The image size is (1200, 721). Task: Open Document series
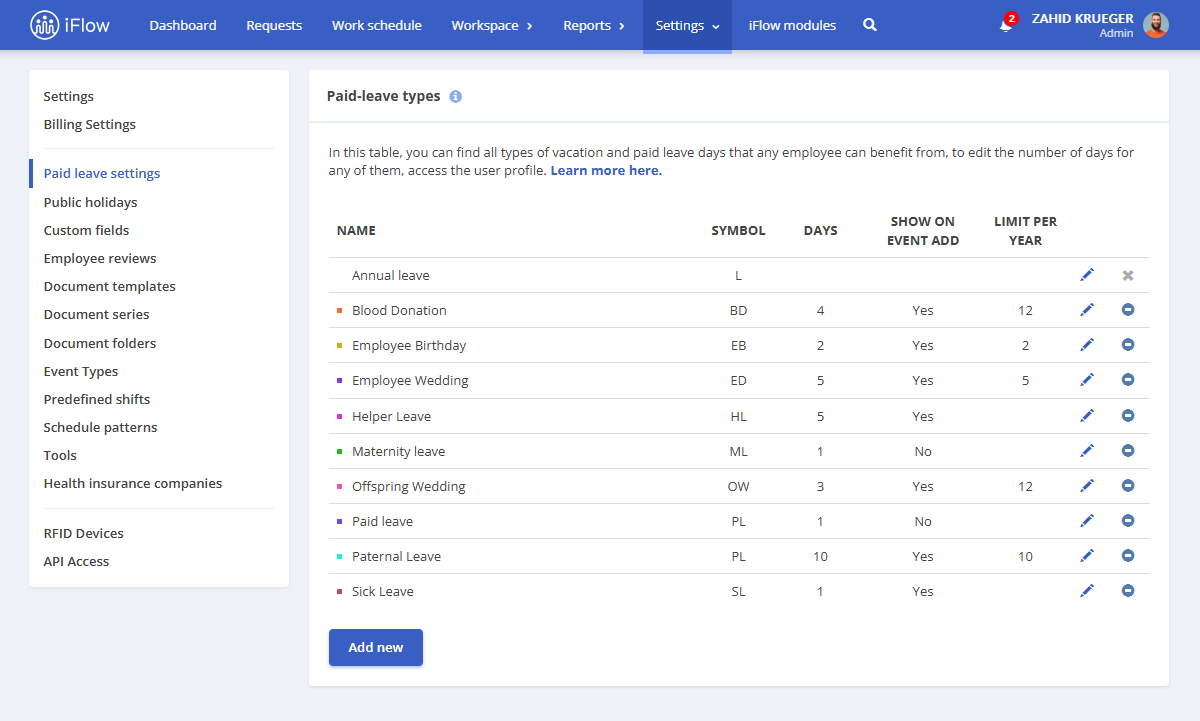(97, 315)
